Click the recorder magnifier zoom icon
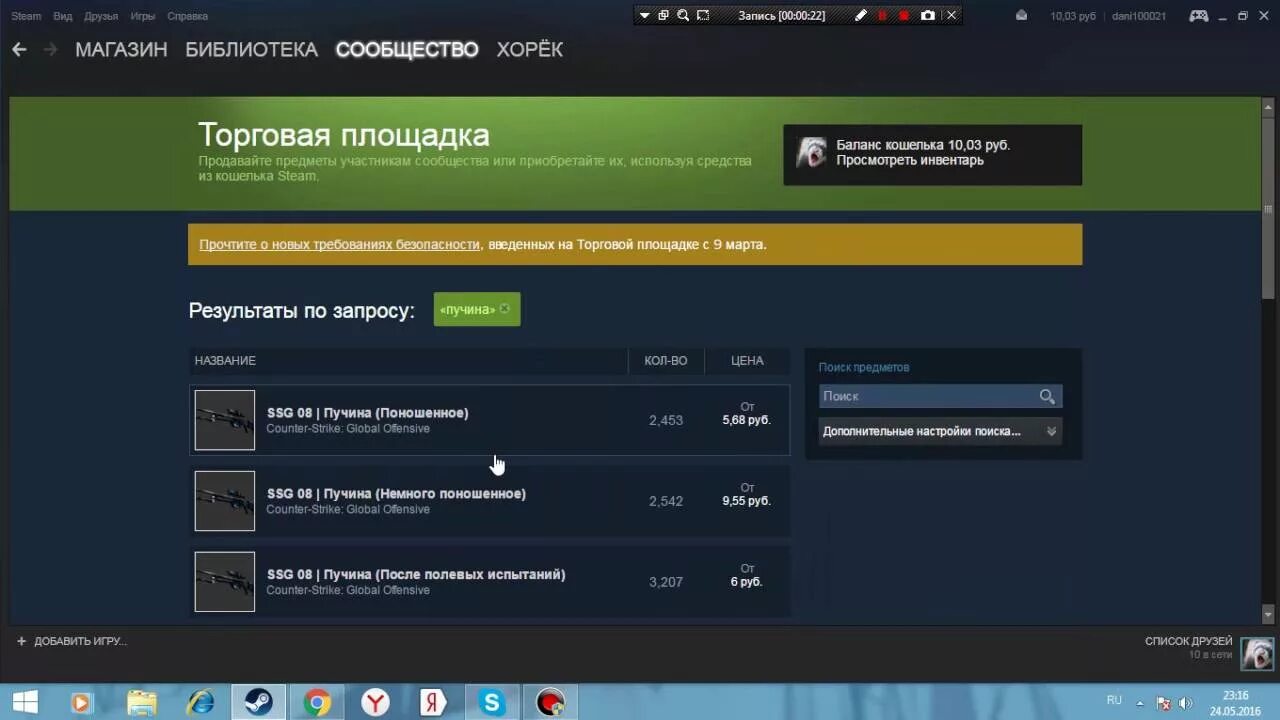1280x720 pixels. [683, 15]
